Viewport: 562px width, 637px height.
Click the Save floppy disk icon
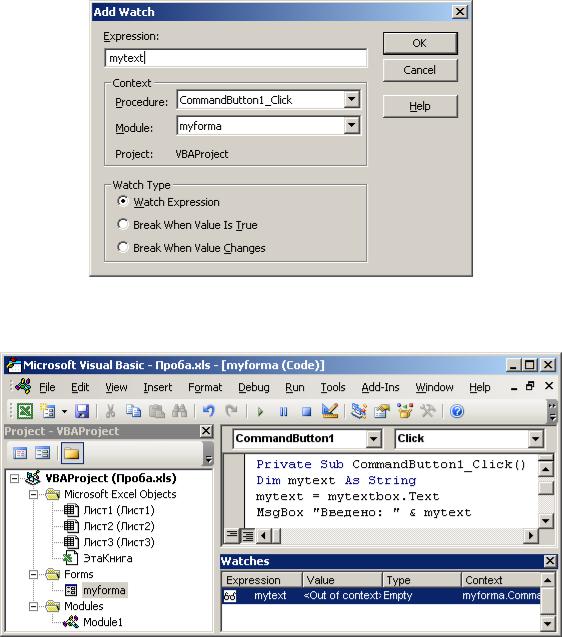click(x=82, y=411)
